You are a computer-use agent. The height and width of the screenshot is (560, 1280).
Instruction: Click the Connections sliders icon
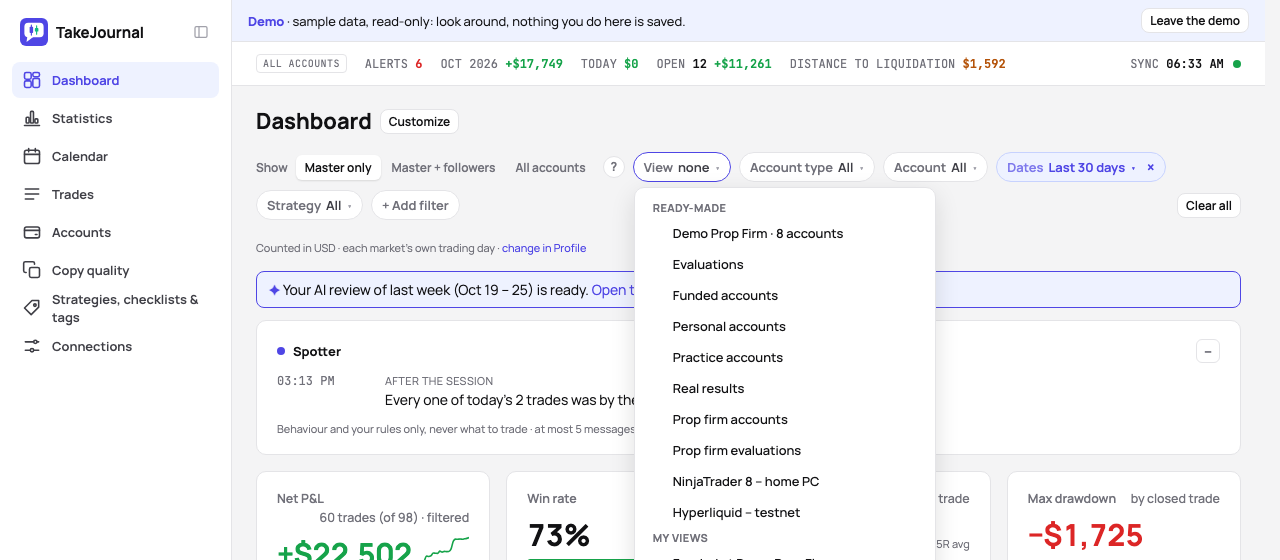[32, 346]
